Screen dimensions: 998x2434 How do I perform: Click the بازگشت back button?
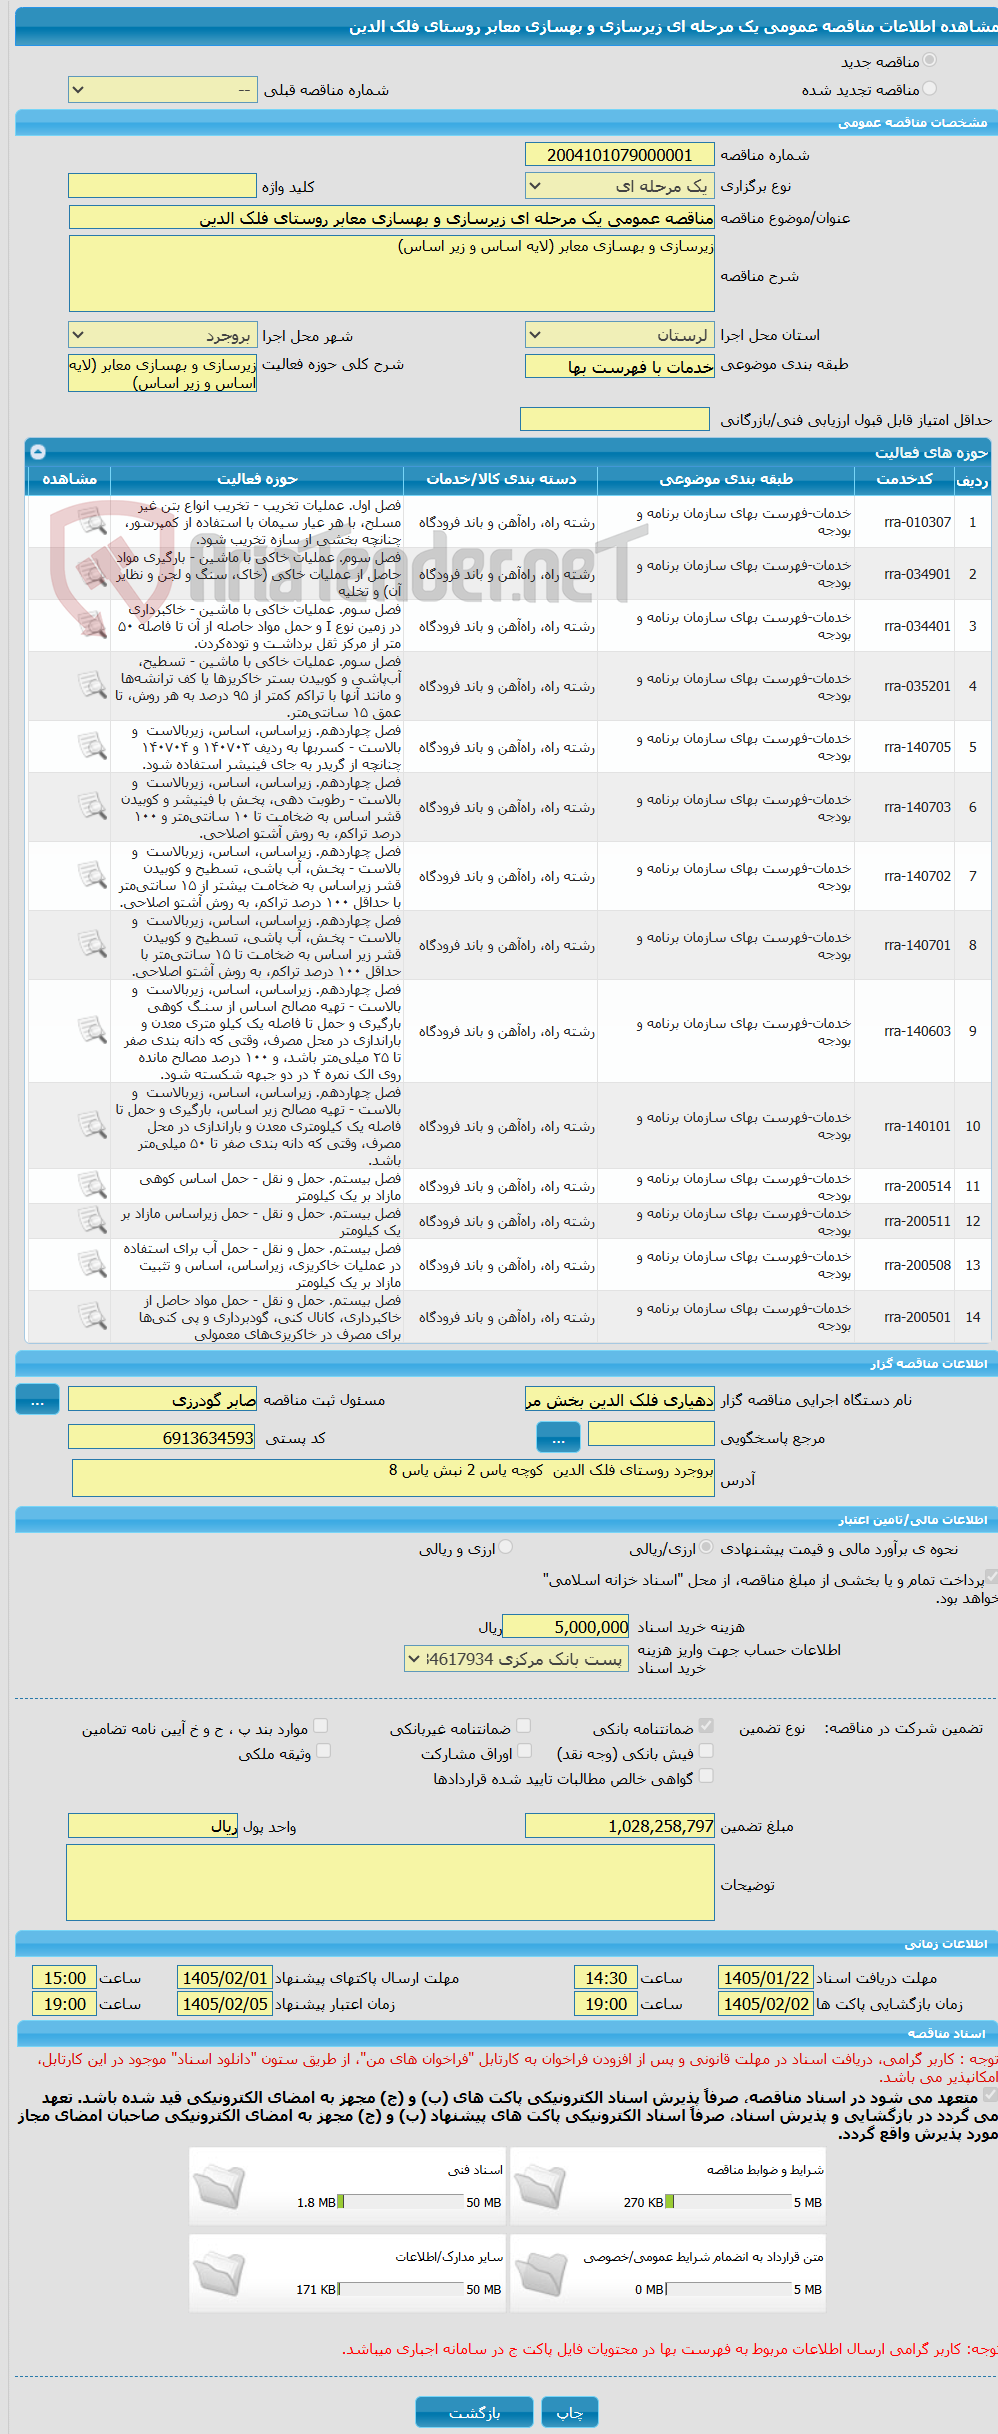475,2412
